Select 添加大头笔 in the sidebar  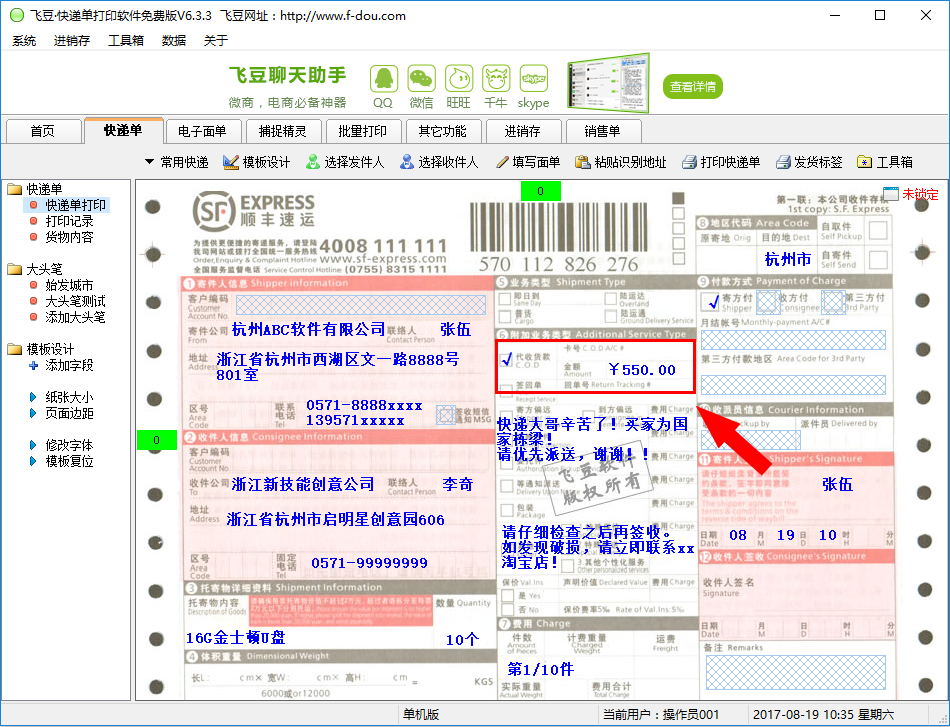(75, 317)
